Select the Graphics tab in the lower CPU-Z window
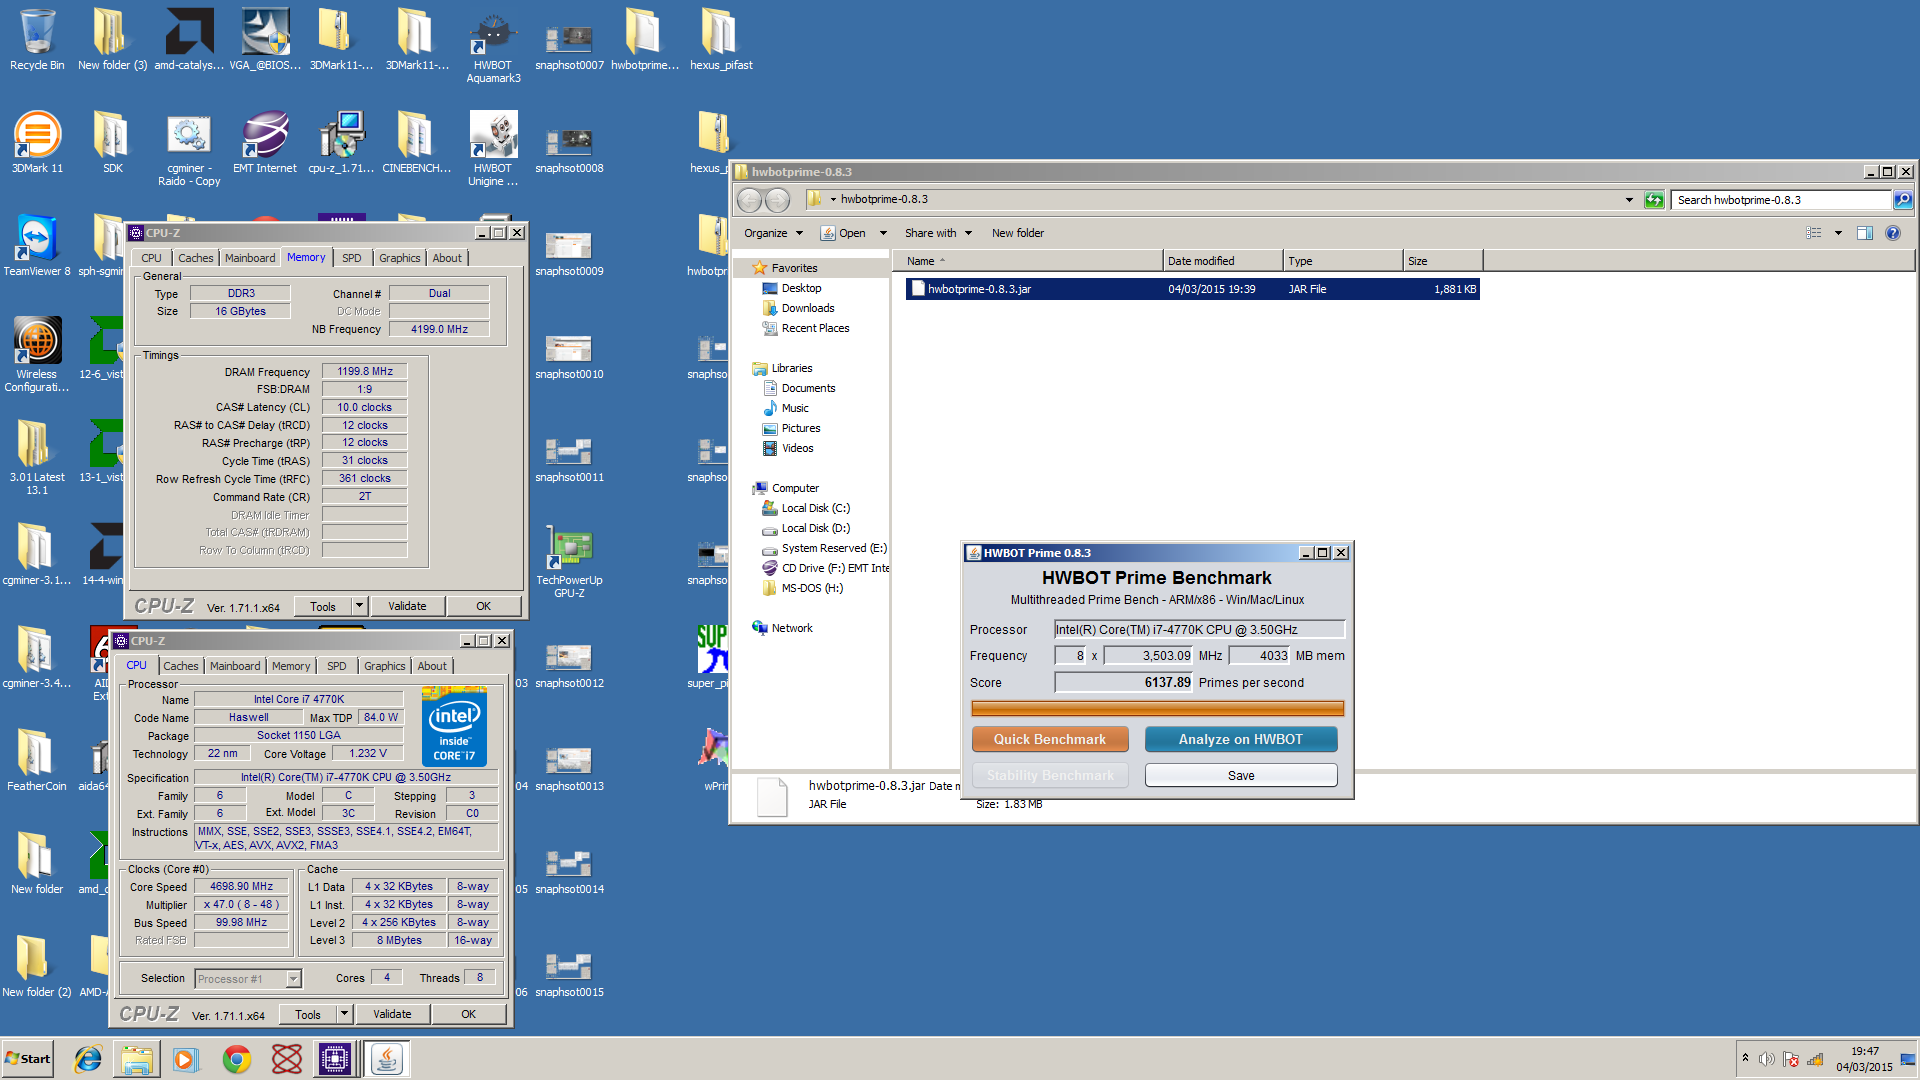The width and height of the screenshot is (1920, 1080). [x=384, y=666]
